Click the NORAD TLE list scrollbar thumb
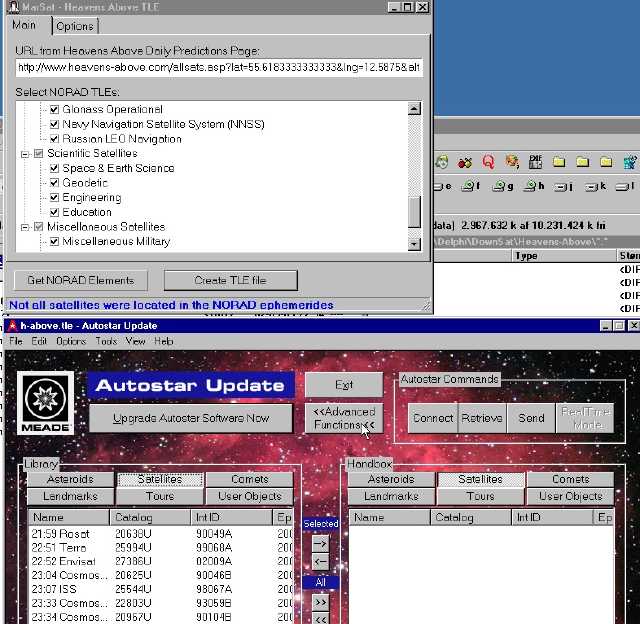 [414, 212]
